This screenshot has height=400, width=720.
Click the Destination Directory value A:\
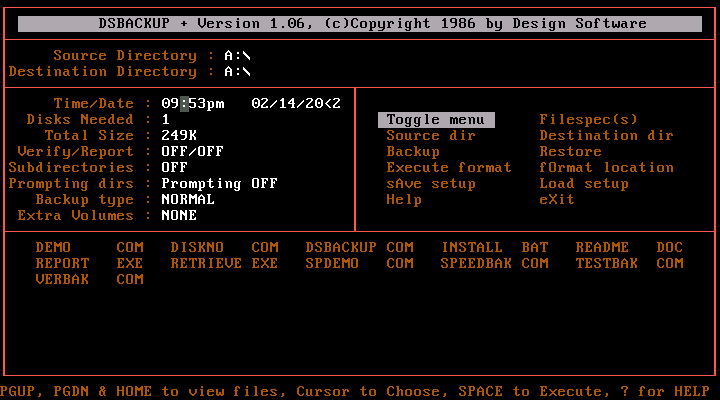[x=237, y=72]
